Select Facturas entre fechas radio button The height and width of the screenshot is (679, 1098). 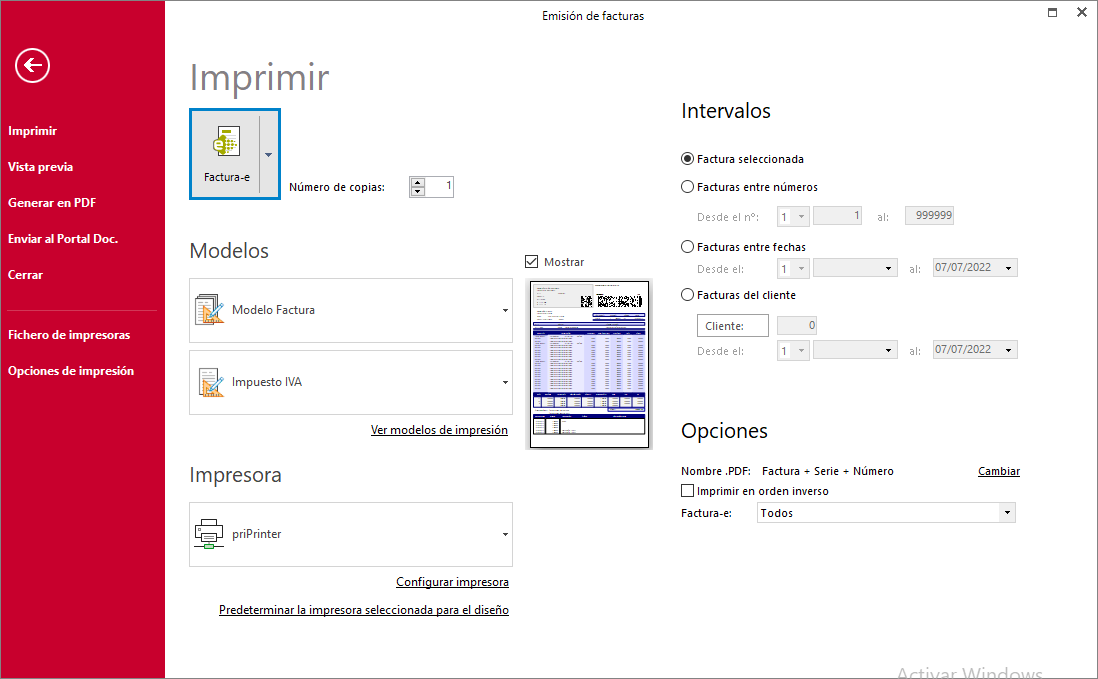coord(687,247)
